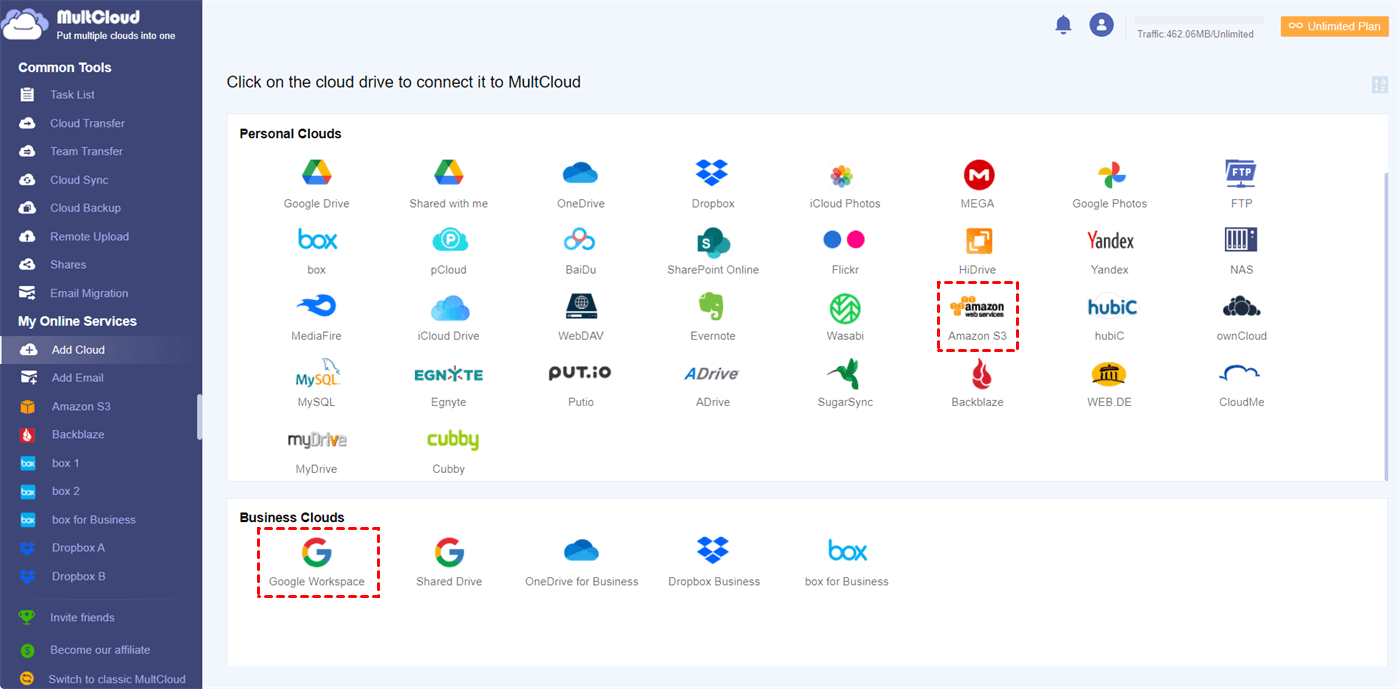This screenshot has height=689, width=1400.
Task: Choose the WebDAV connection icon
Action: coord(581,307)
